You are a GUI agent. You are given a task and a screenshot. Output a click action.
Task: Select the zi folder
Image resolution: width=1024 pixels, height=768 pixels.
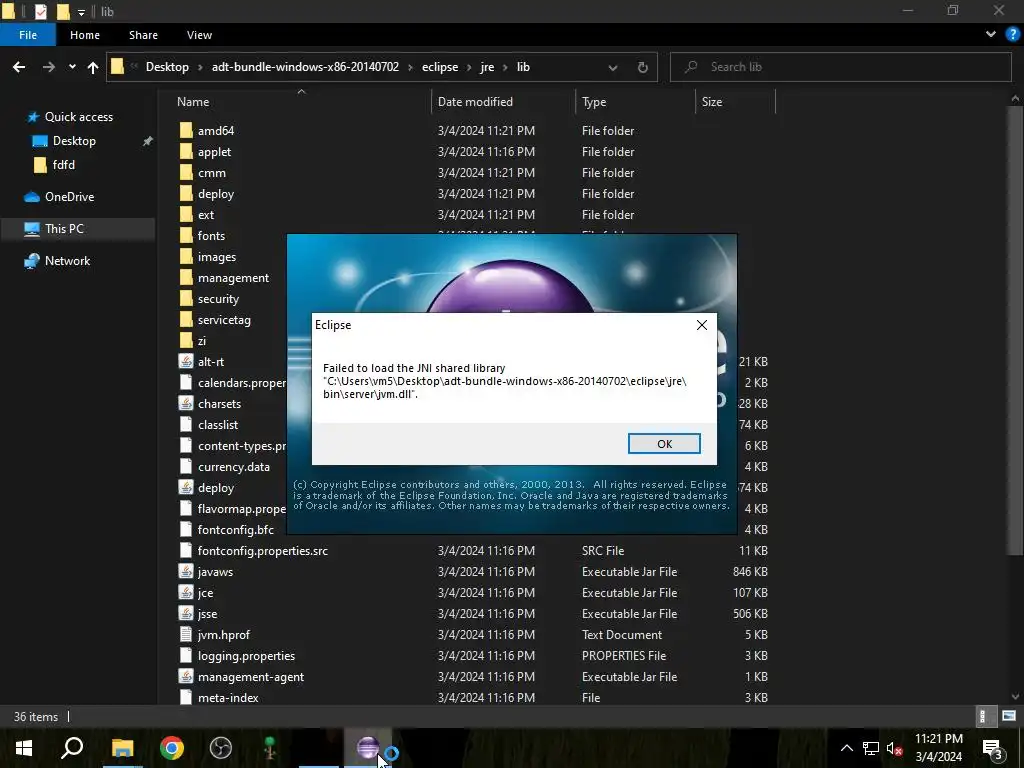pyautogui.click(x=202, y=341)
